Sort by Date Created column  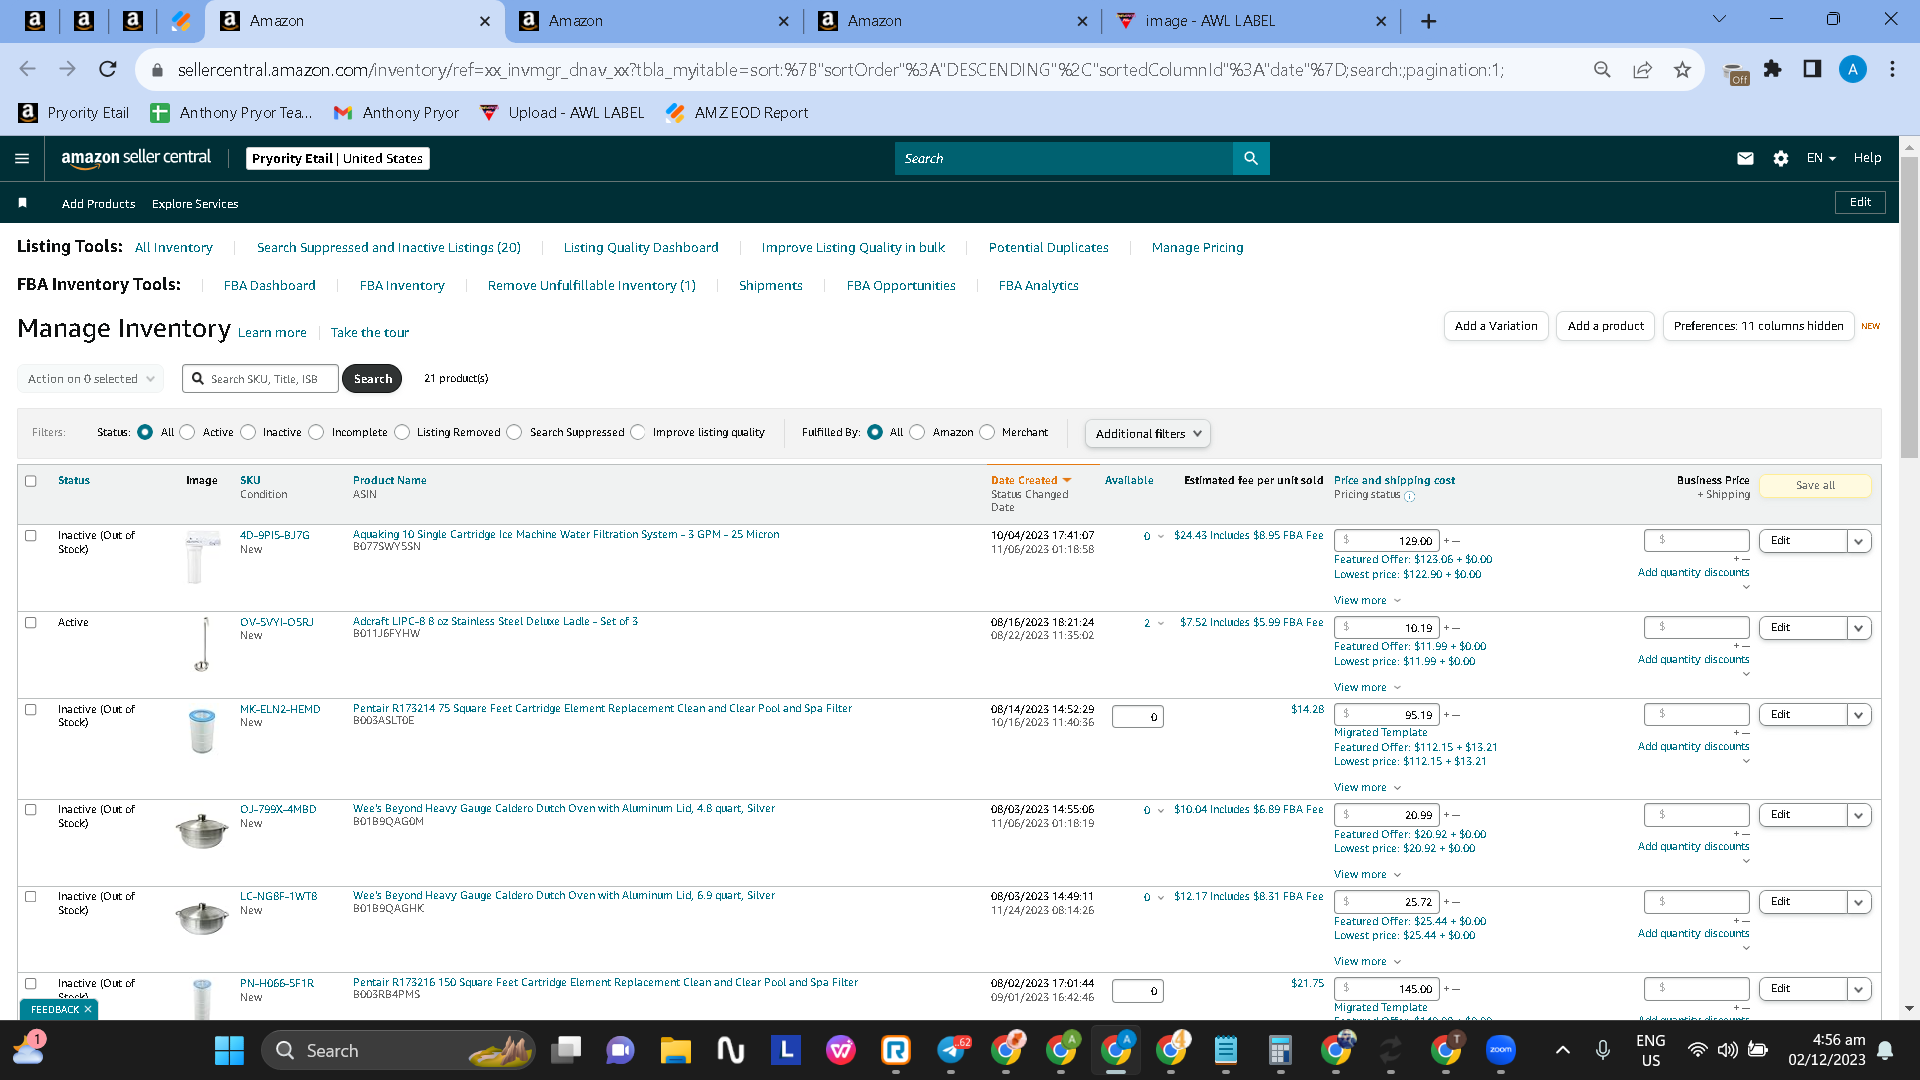click(x=1030, y=480)
